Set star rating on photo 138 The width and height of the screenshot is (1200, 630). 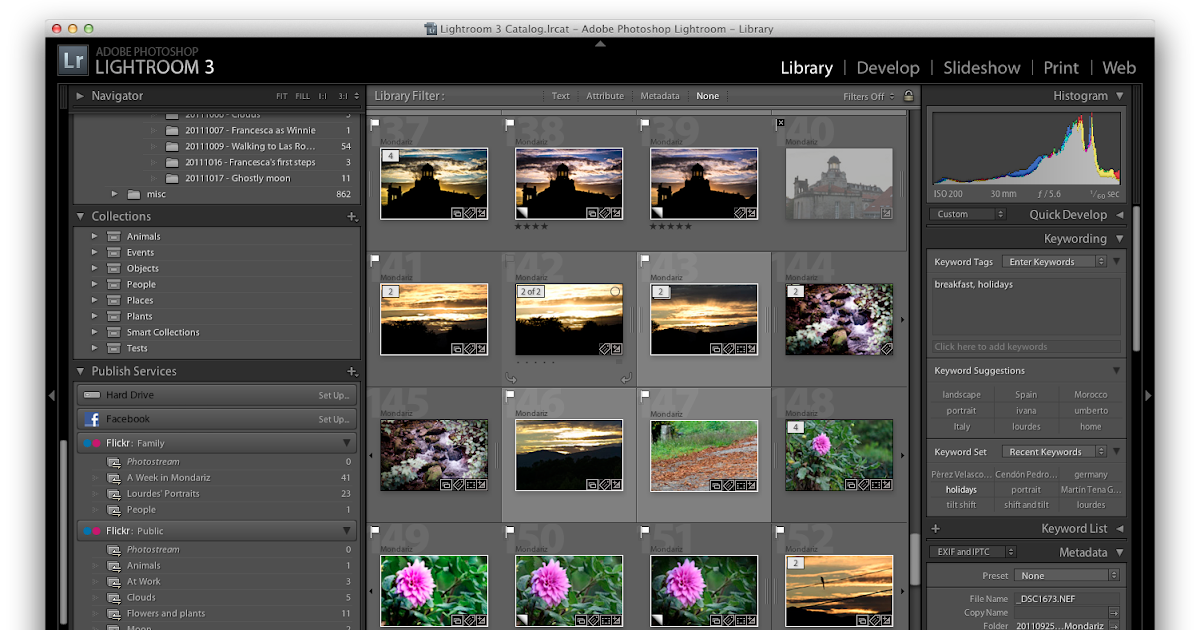[532, 227]
